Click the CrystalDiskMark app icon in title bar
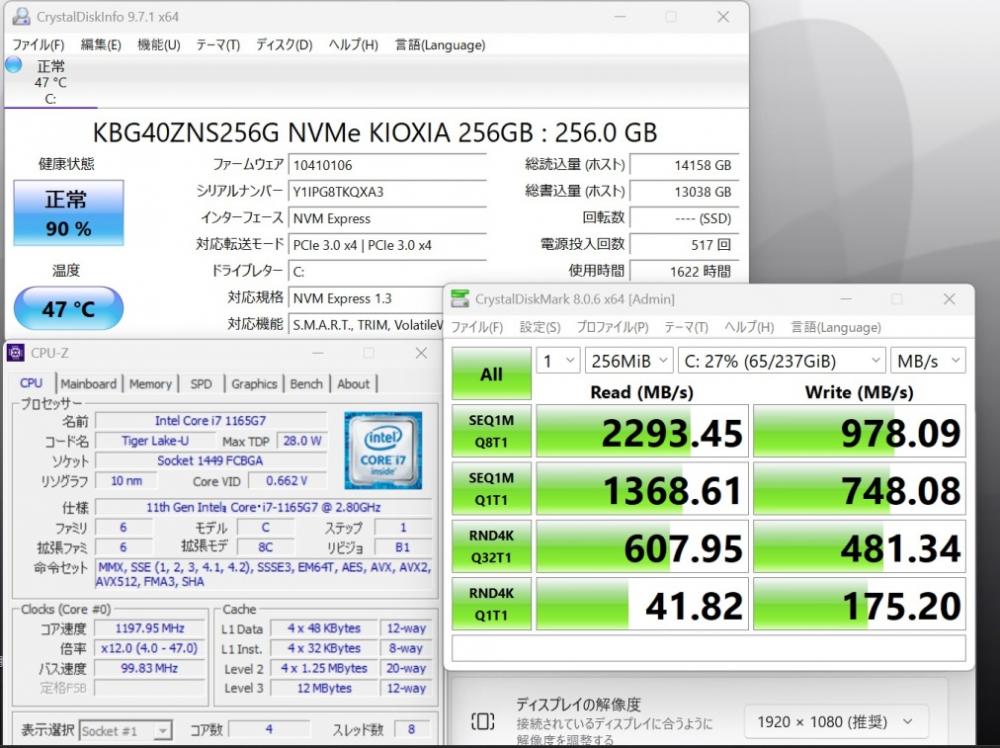 click(x=460, y=298)
